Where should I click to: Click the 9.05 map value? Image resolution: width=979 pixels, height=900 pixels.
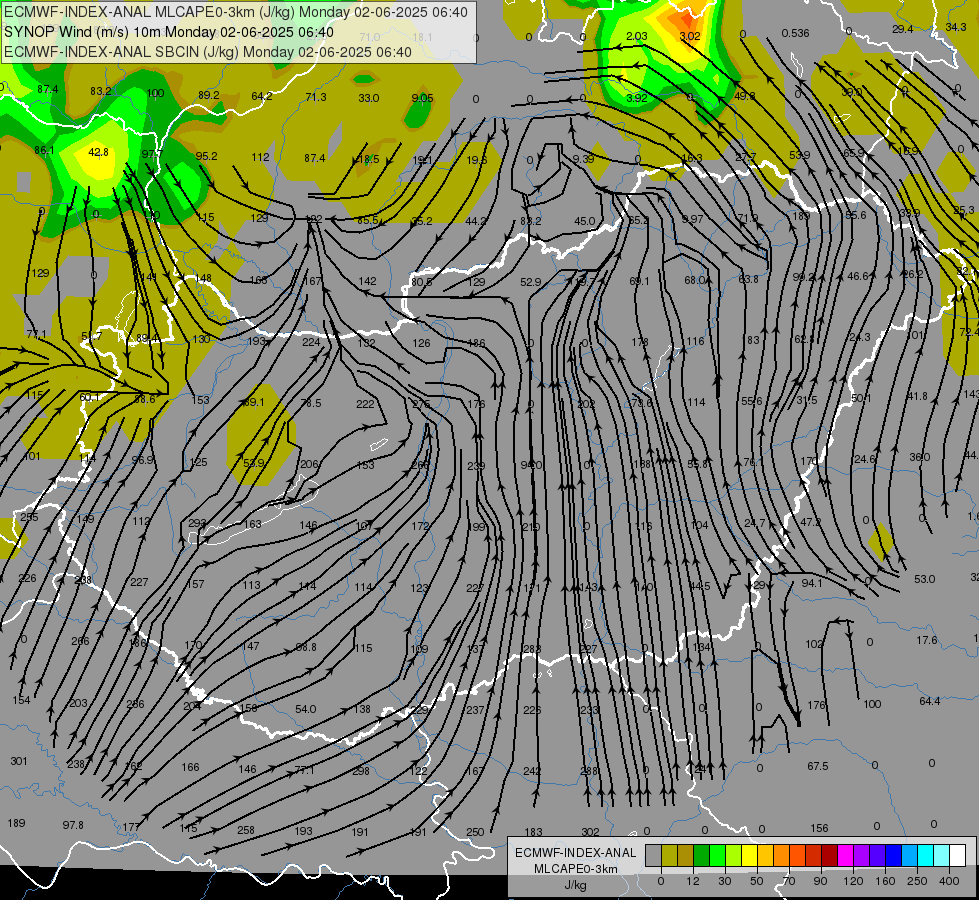[423, 97]
